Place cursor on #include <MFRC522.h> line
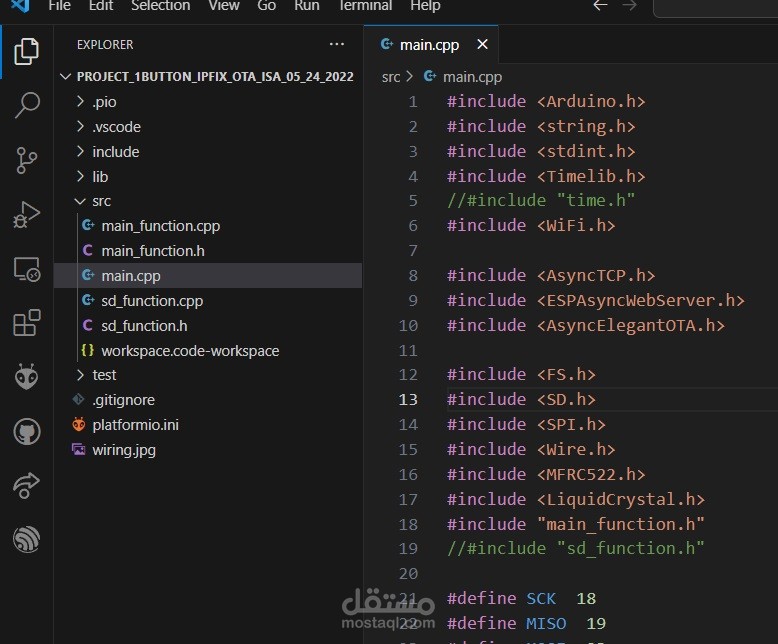Image resolution: width=778 pixels, height=644 pixels. tap(546, 474)
